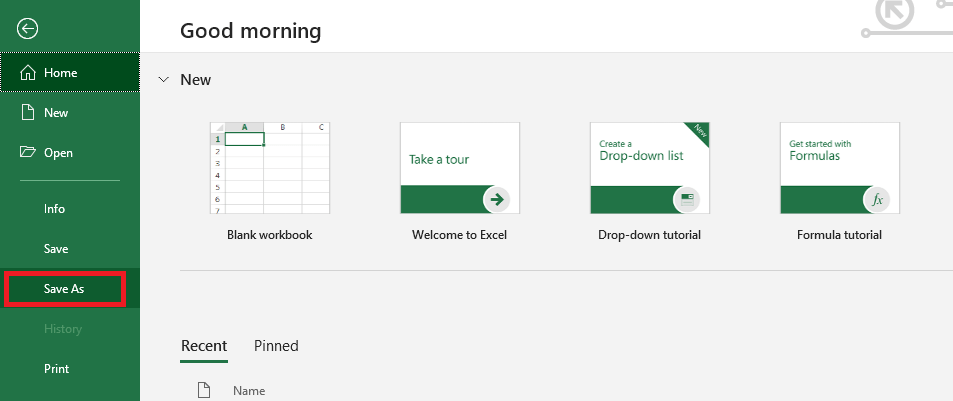Click the back arrow circle icon

[28, 29]
